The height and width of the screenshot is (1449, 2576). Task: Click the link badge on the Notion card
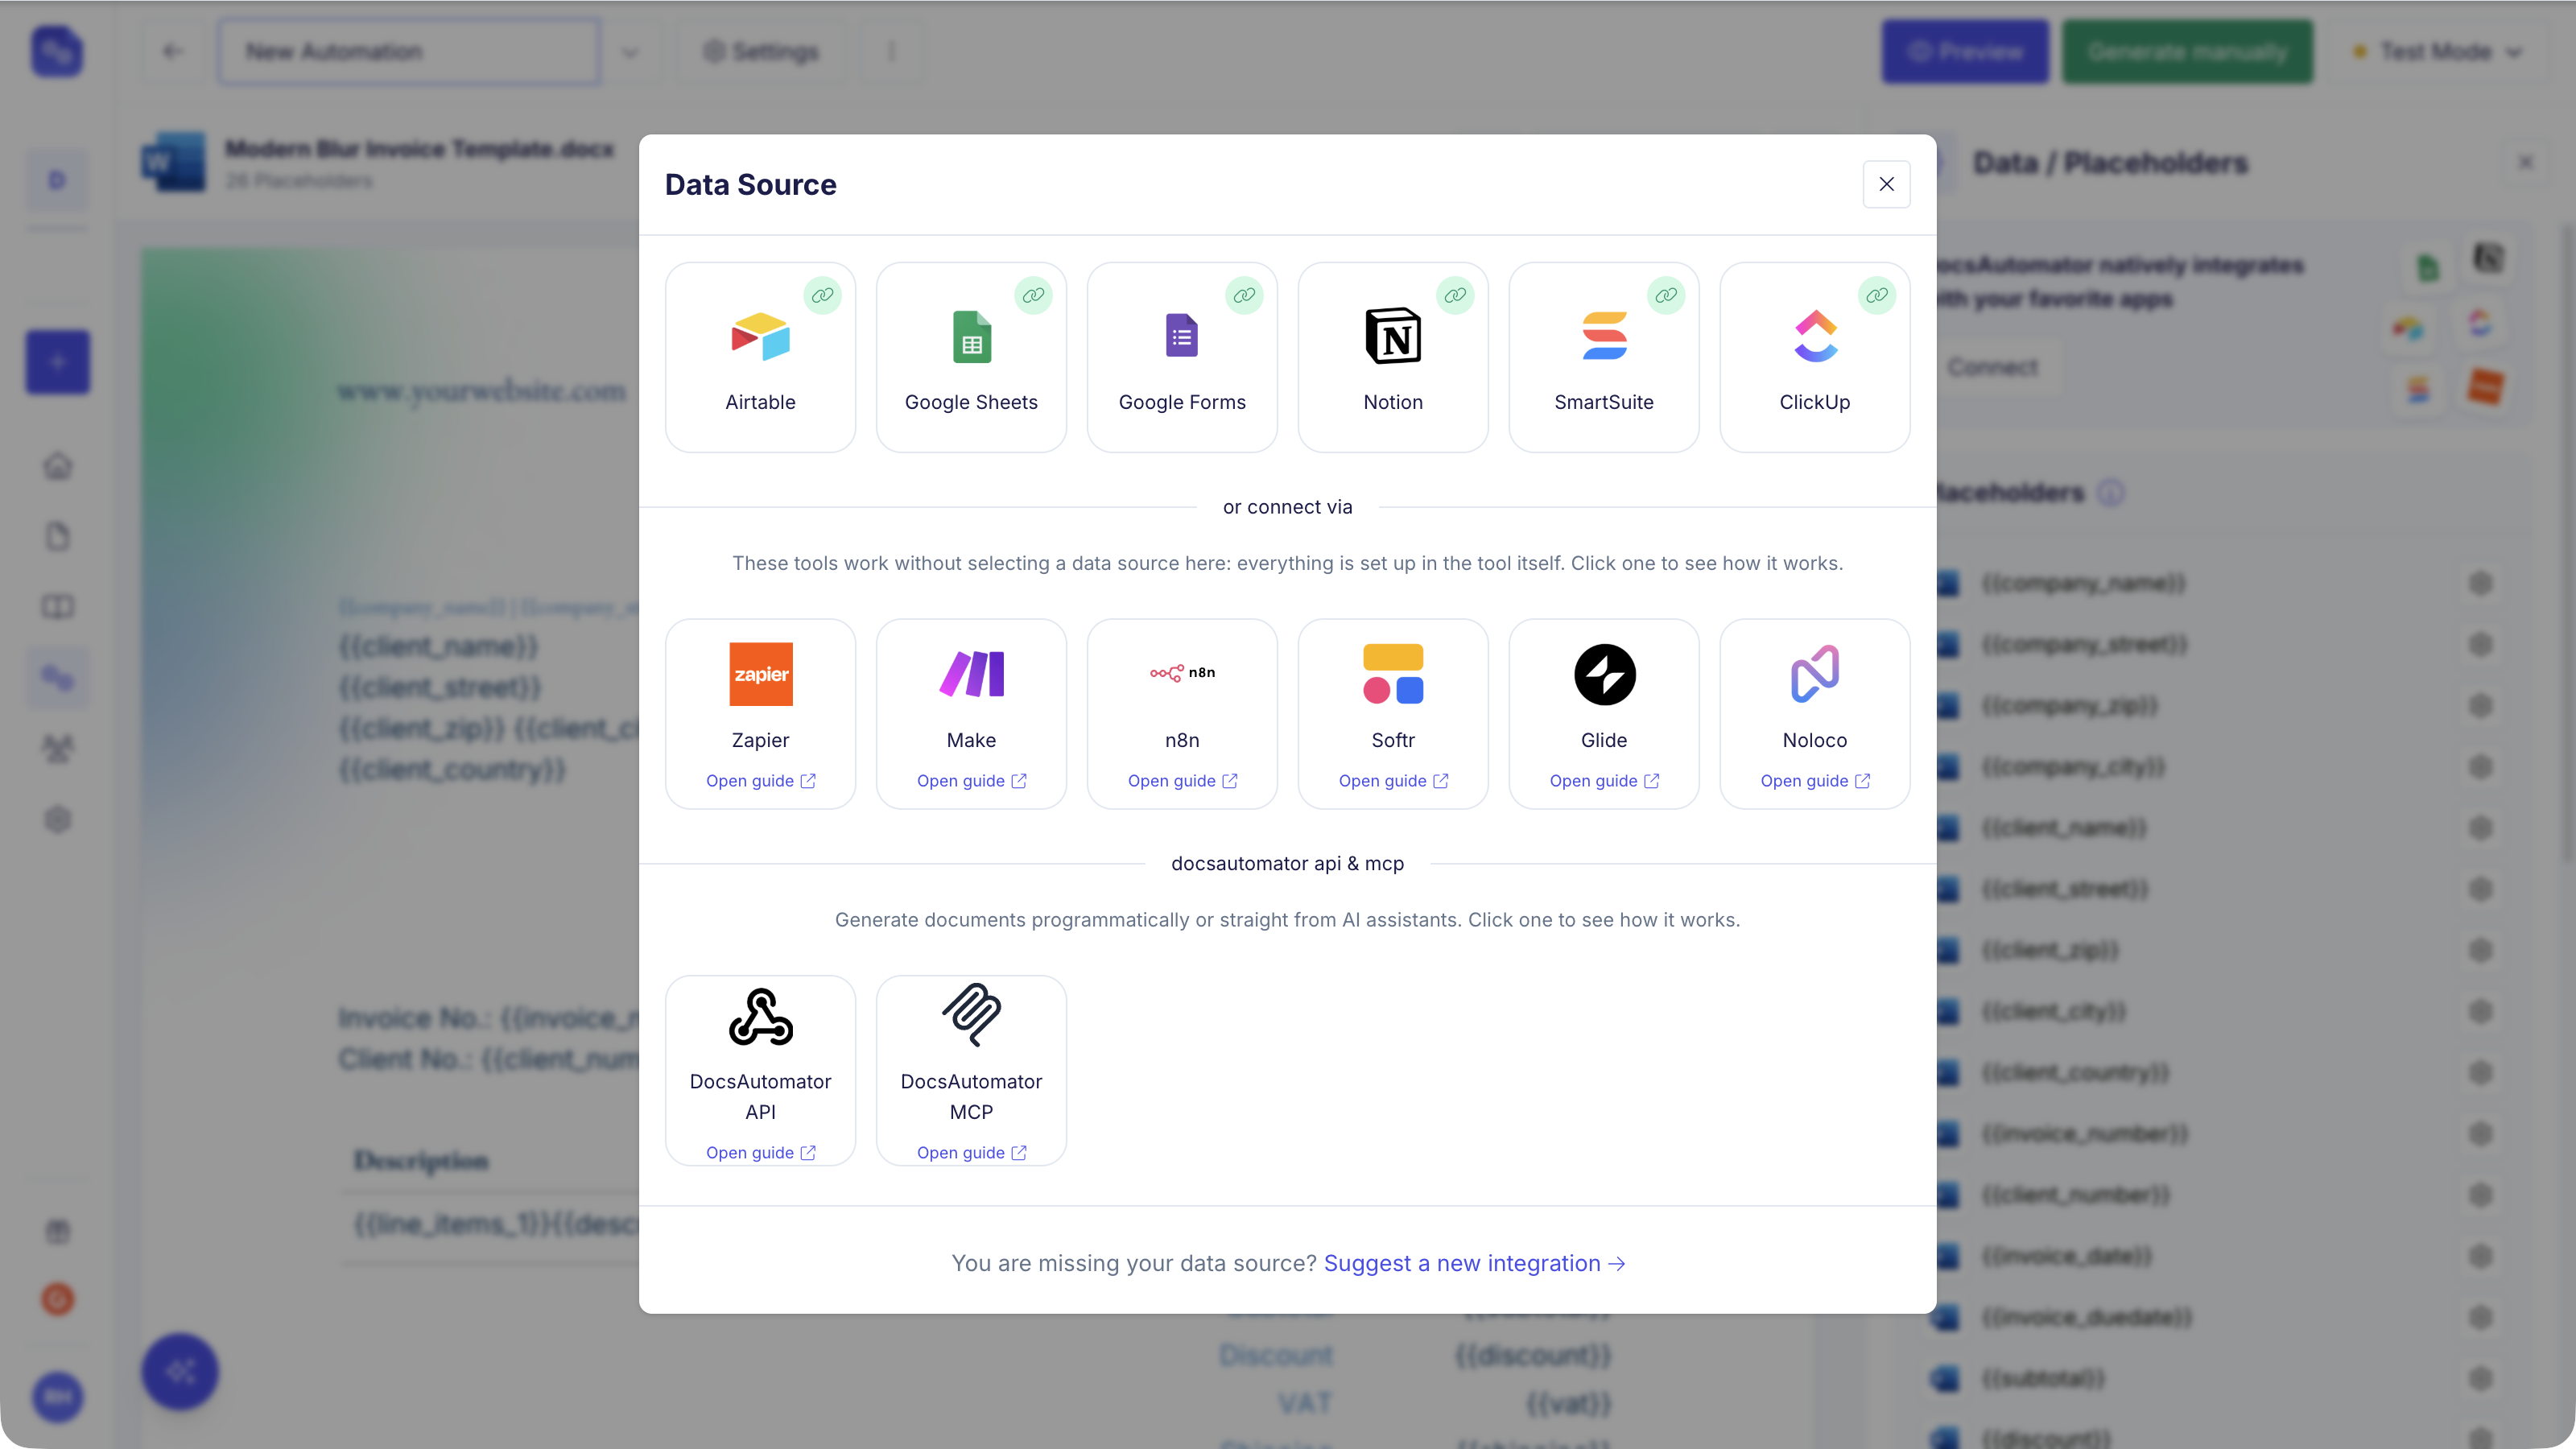click(x=1455, y=295)
